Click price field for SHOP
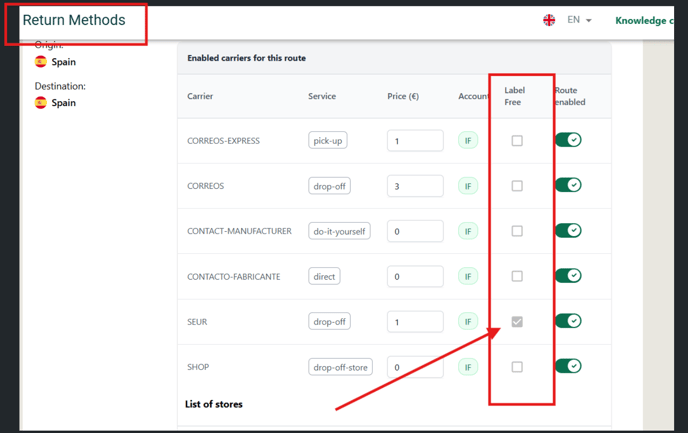The height and width of the screenshot is (433, 688). tap(415, 367)
